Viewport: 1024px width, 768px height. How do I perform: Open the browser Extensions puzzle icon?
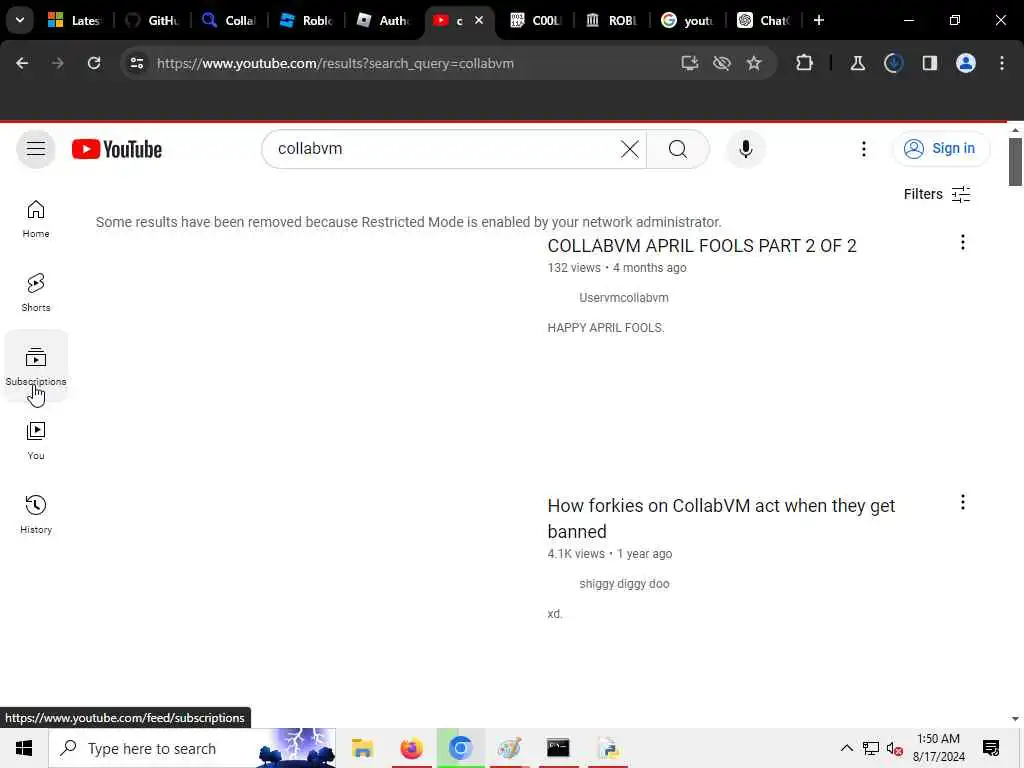(805, 63)
